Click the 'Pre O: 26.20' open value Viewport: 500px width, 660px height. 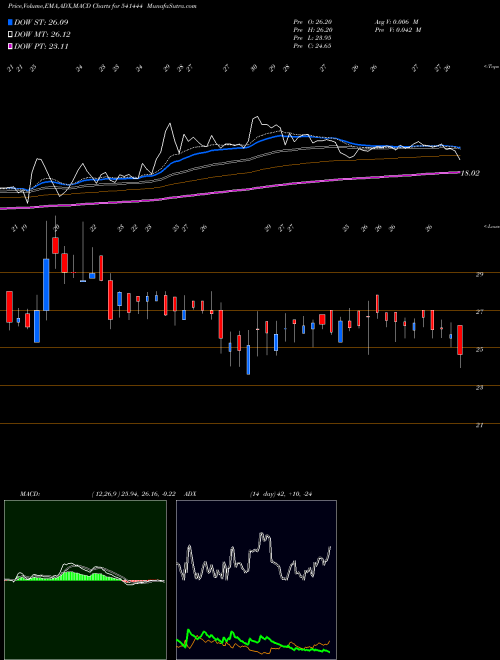pyautogui.click(x=313, y=22)
